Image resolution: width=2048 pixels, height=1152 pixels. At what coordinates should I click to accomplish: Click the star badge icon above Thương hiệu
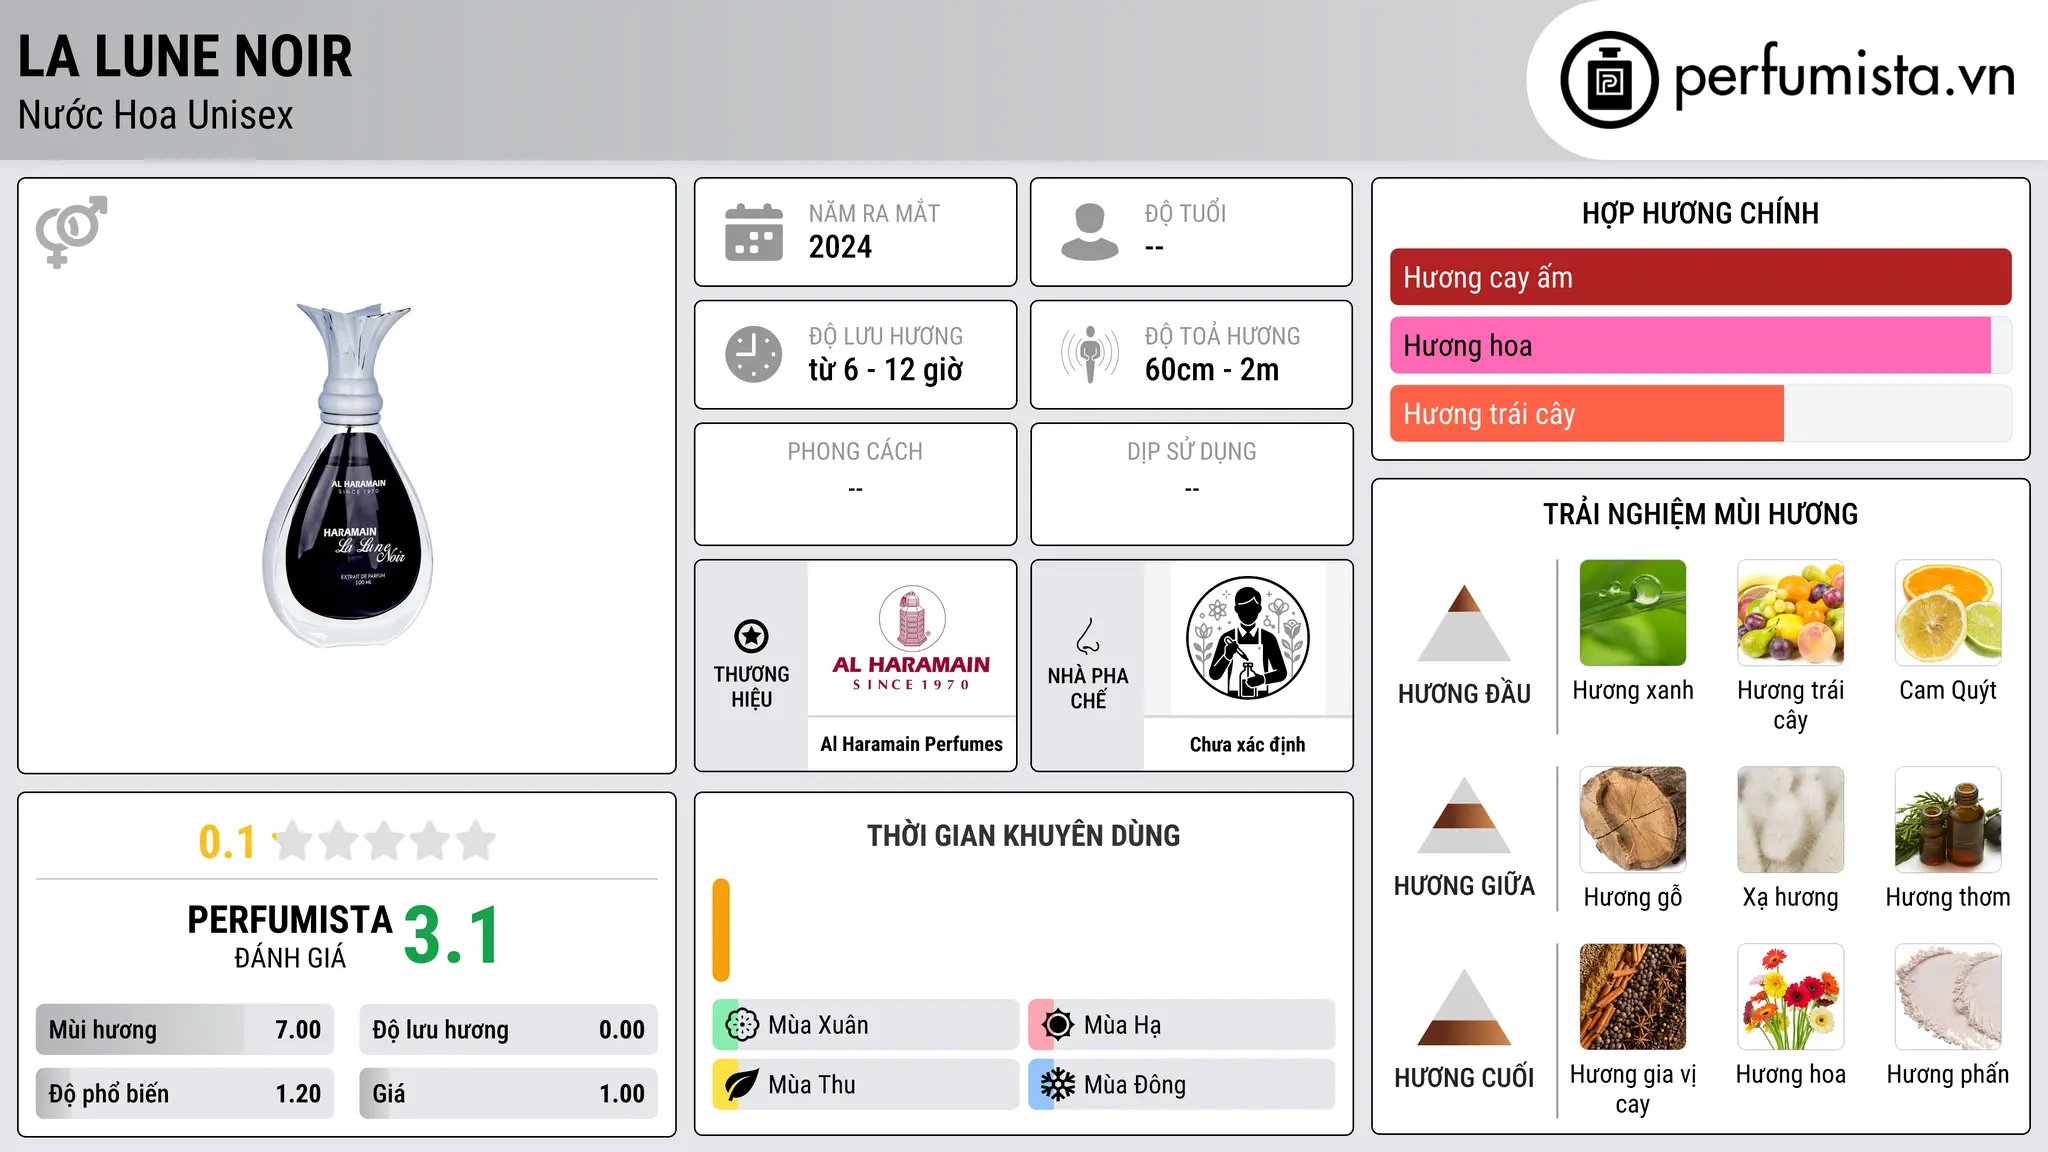(x=751, y=636)
